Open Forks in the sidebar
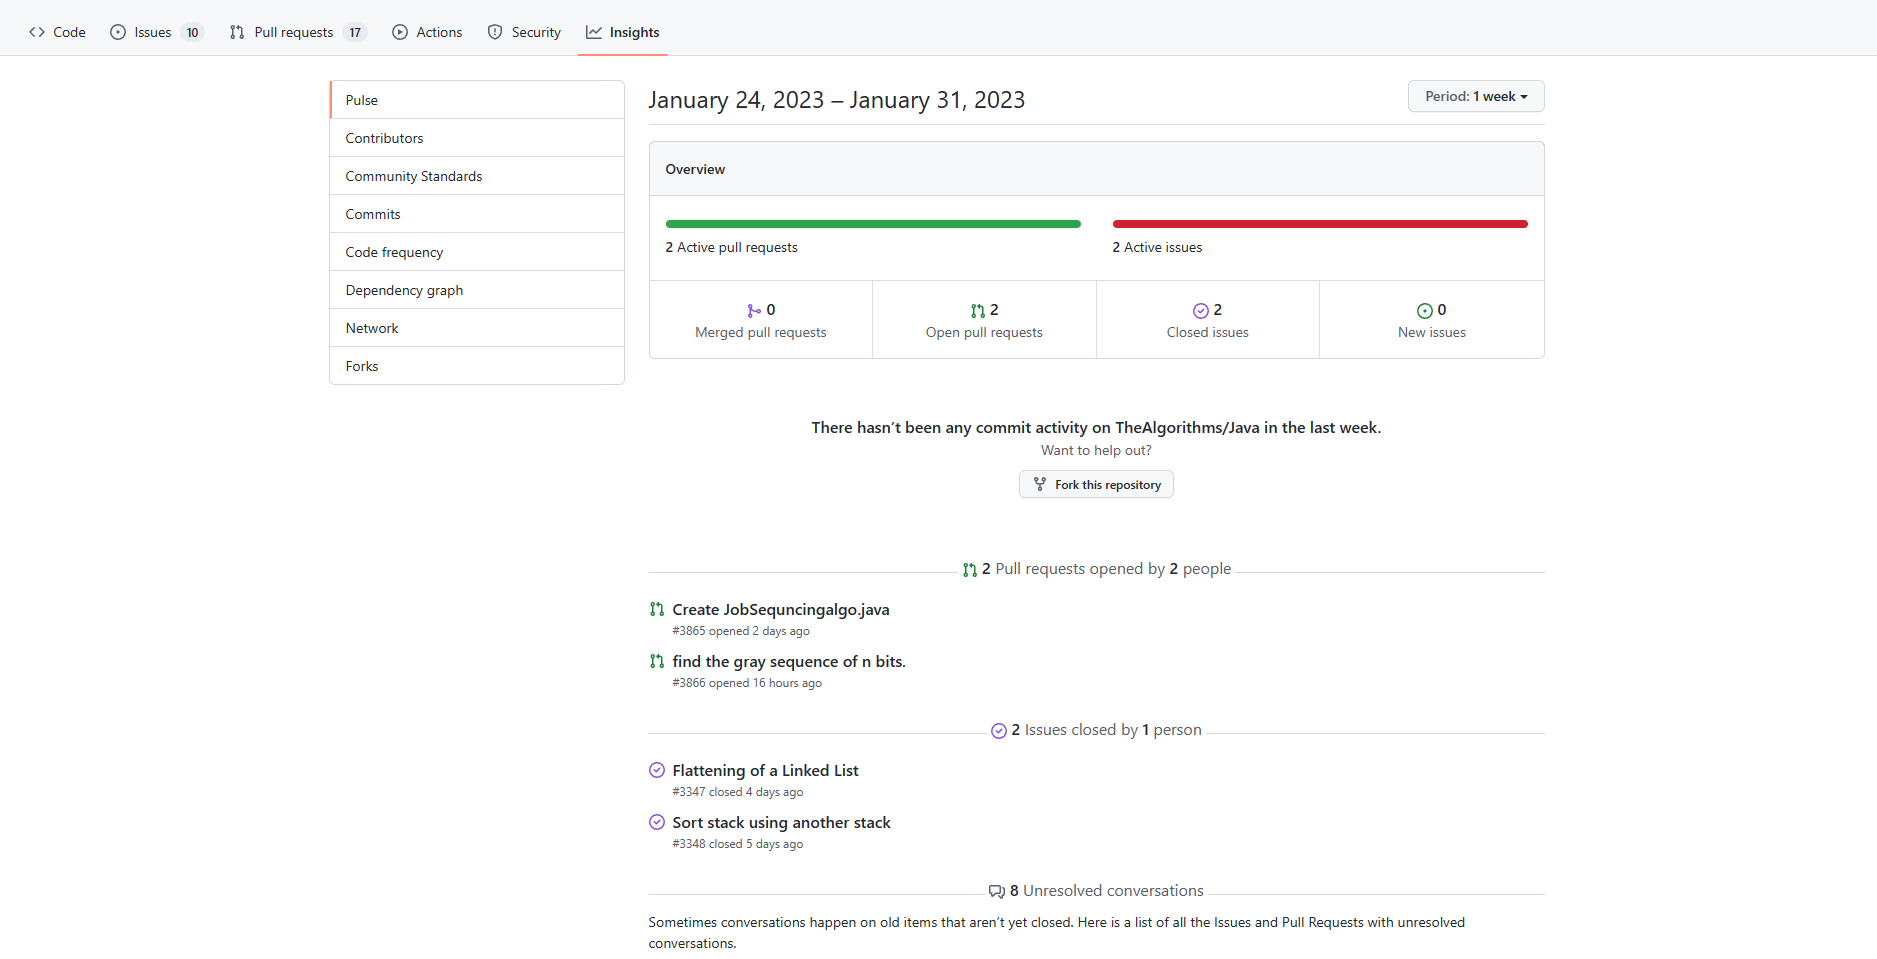The width and height of the screenshot is (1877, 959). tap(477, 366)
